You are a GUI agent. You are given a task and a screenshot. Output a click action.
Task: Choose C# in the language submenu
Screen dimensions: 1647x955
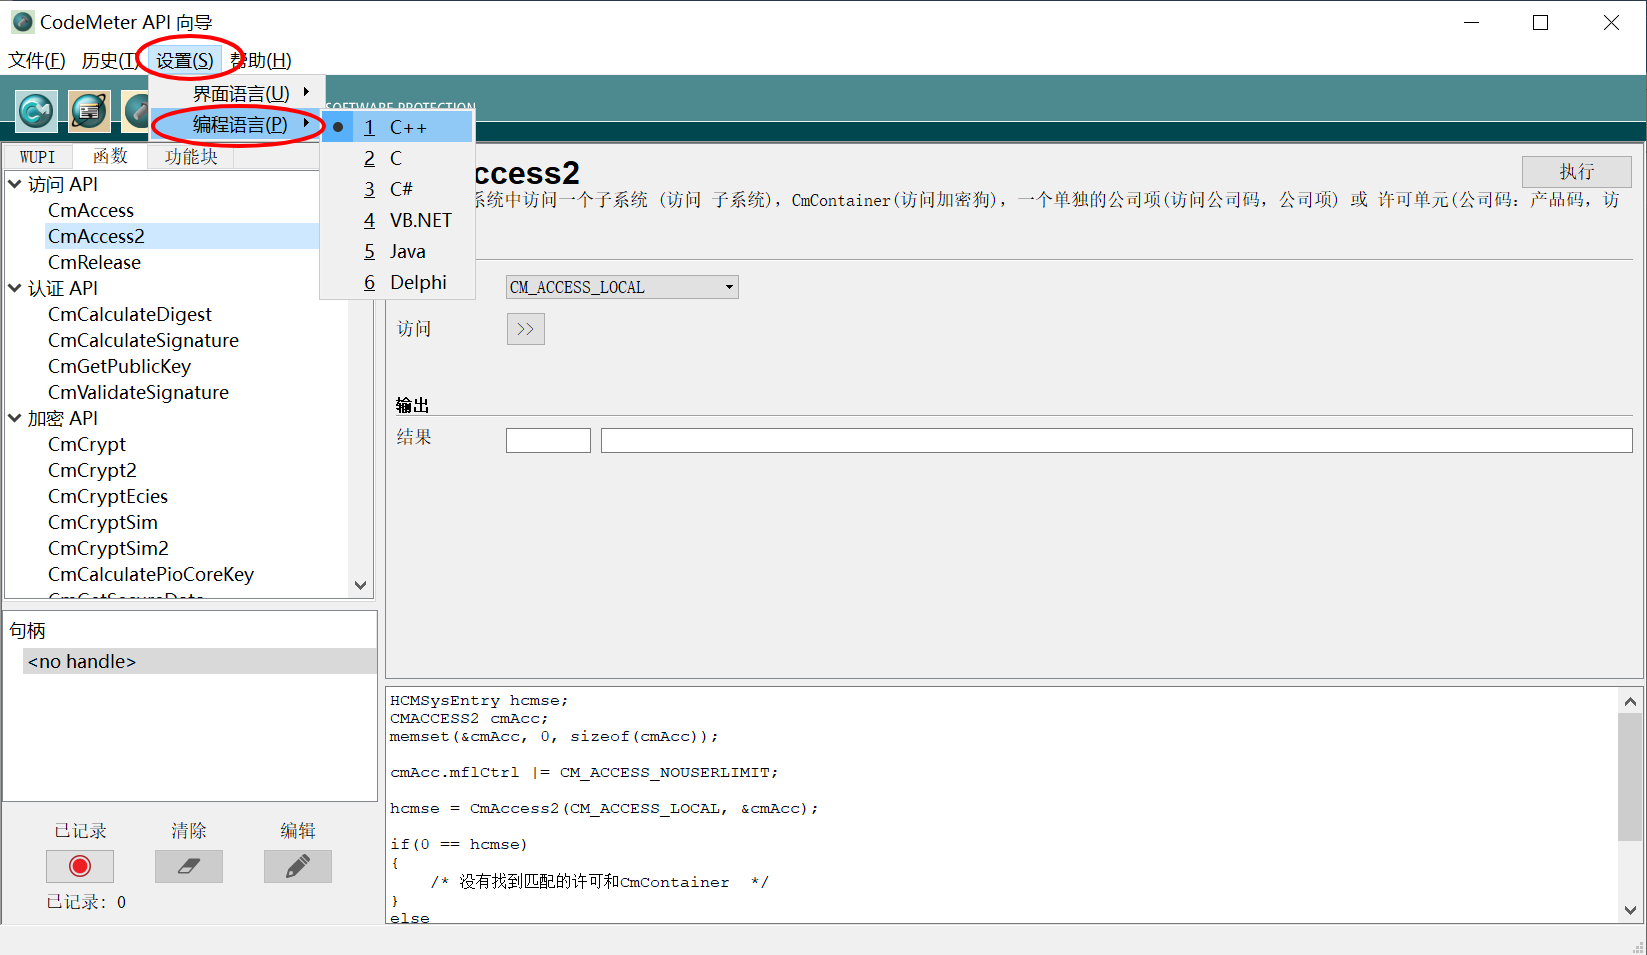(397, 189)
